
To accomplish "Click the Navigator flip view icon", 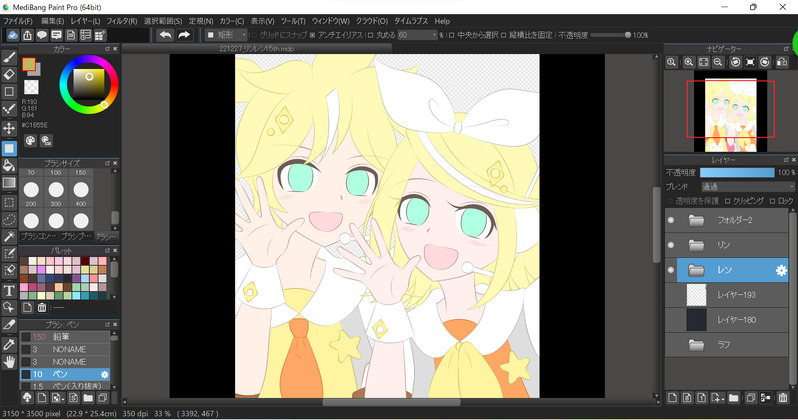I will (x=782, y=62).
